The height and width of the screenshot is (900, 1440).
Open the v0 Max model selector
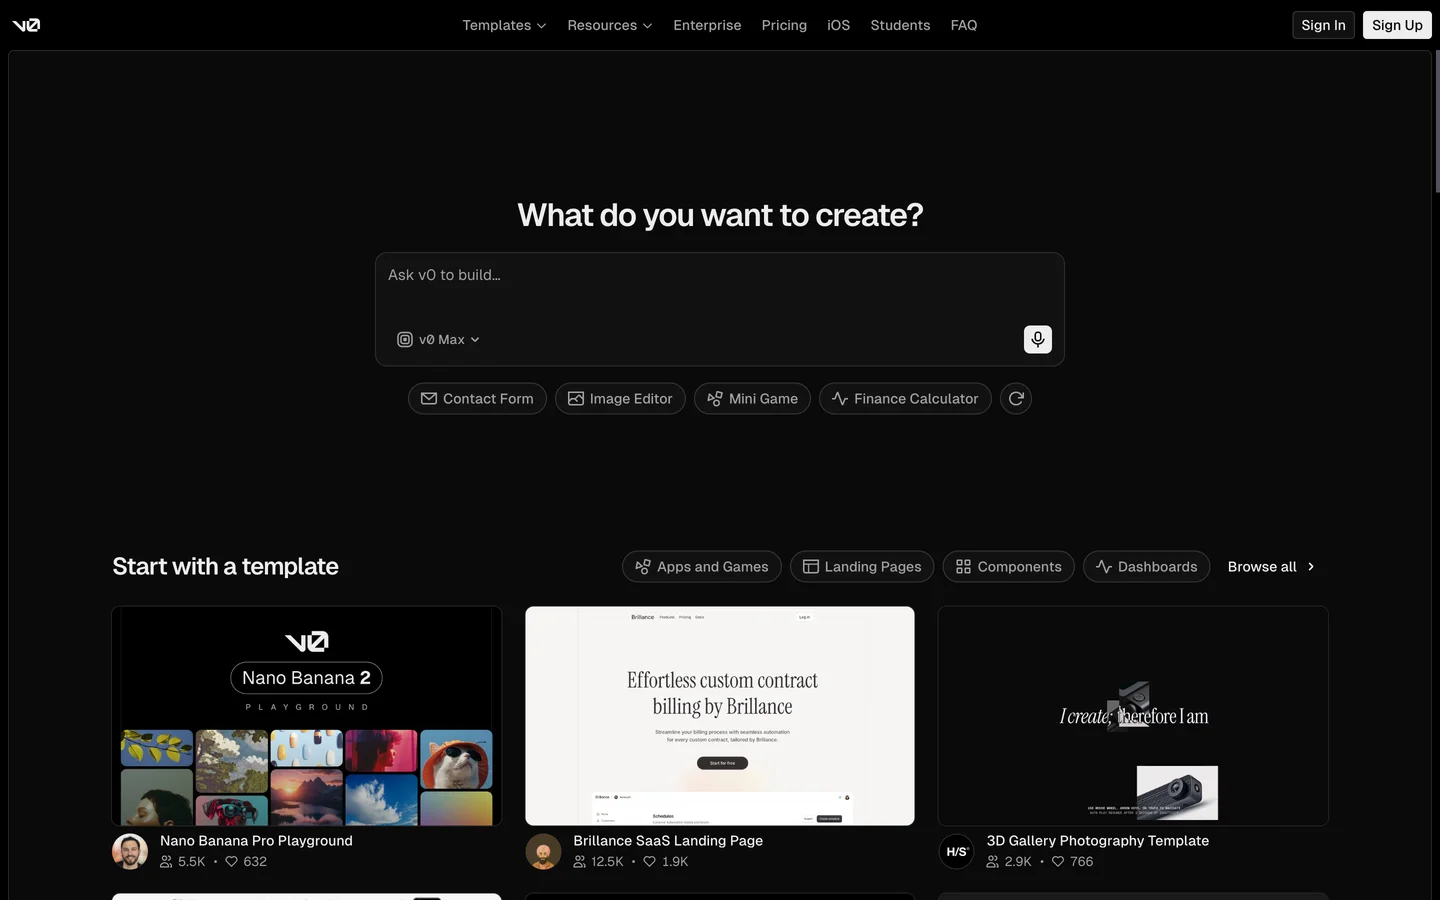438,340
